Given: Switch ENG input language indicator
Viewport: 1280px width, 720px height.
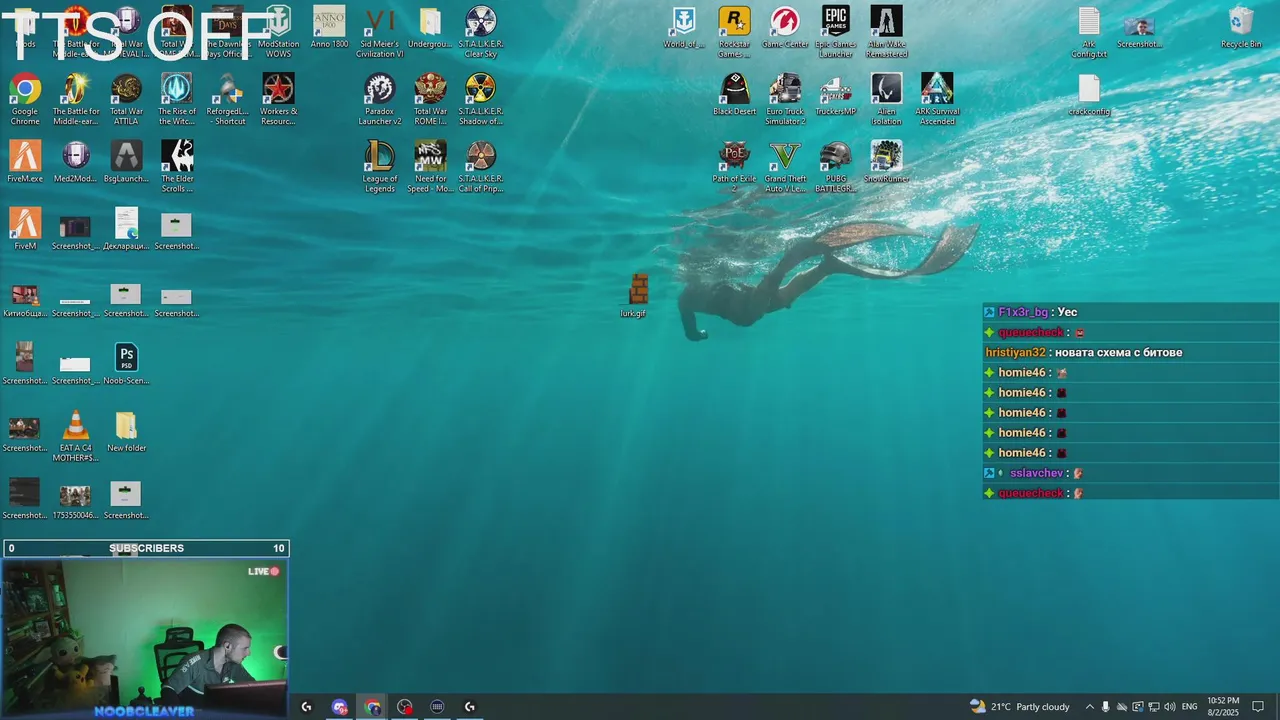Looking at the screenshot, I should pyautogui.click(x=1189, y=707).
